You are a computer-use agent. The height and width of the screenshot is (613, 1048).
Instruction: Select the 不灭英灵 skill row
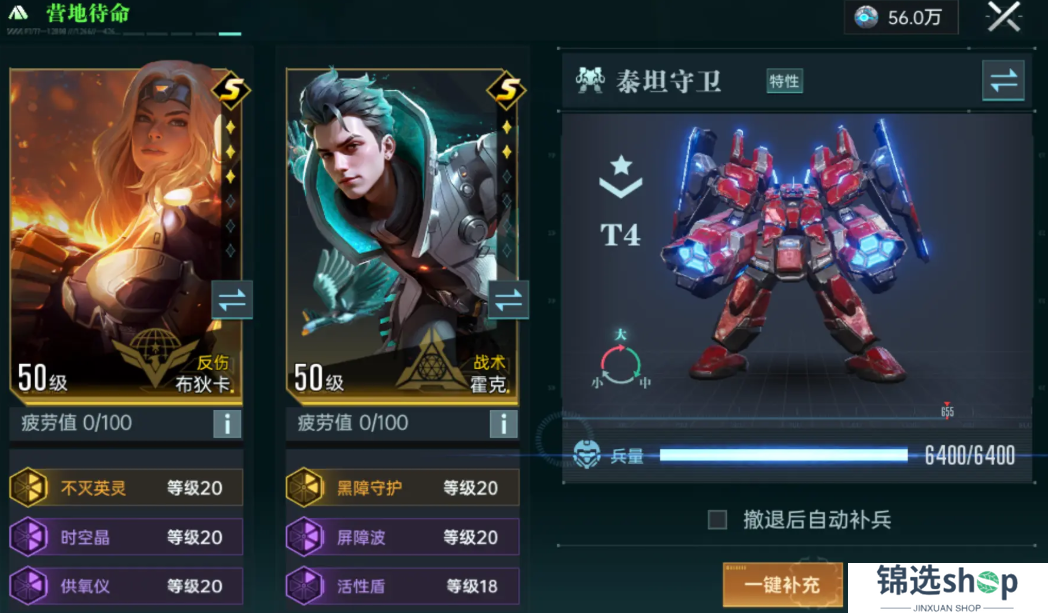(x=126, y=487)
